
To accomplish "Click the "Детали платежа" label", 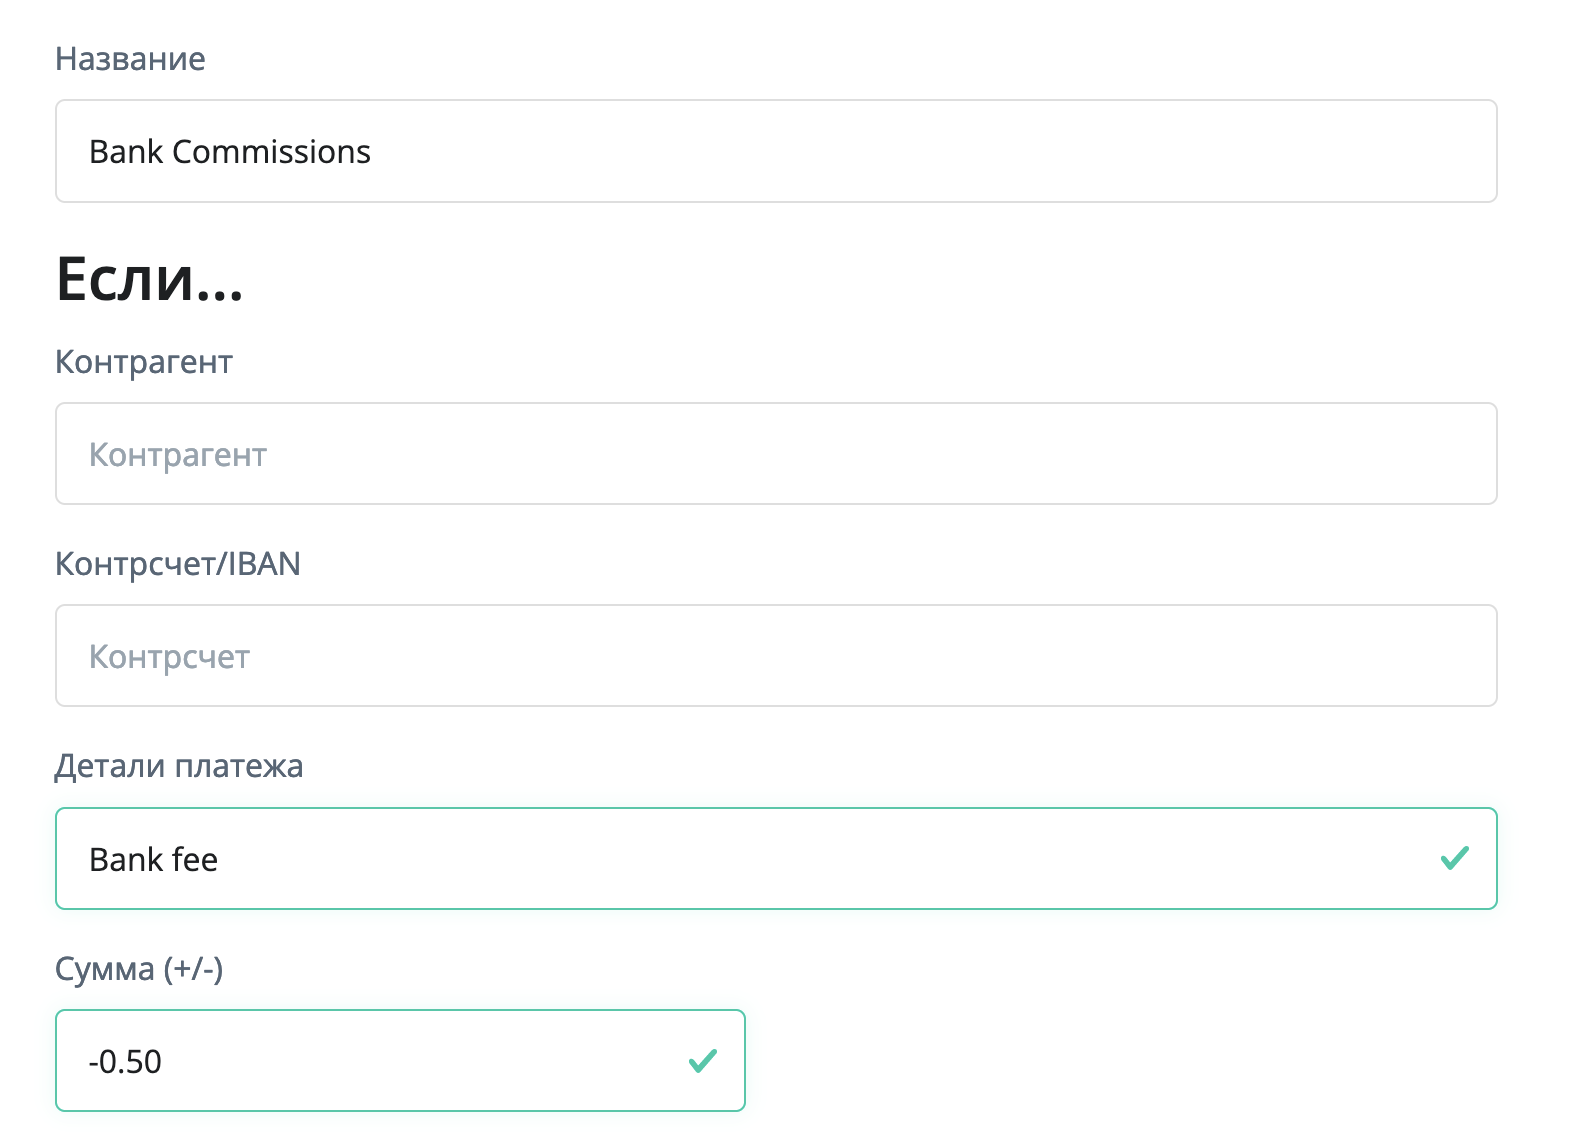I will pyautogui.click(x=179, y=766).
